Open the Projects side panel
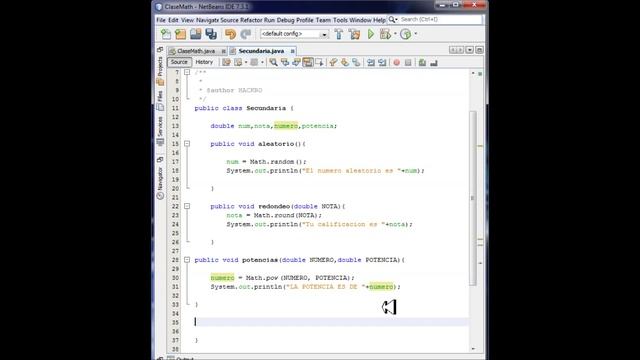Image resolution: width=640 pixels, height=360 pixels. click(160, 71)
